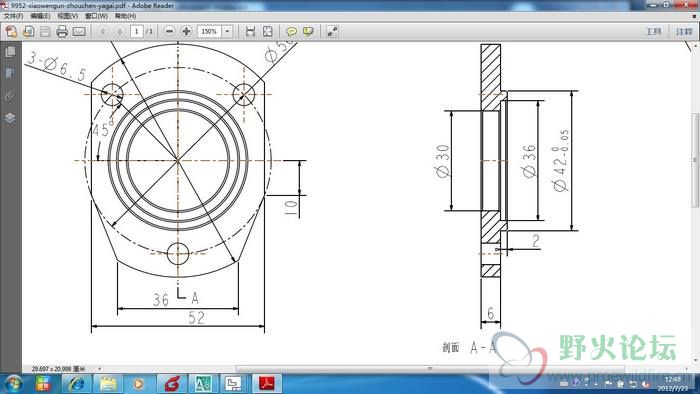Click the page number input field
Screen dimensions: 700x394
tap(137, 31)
